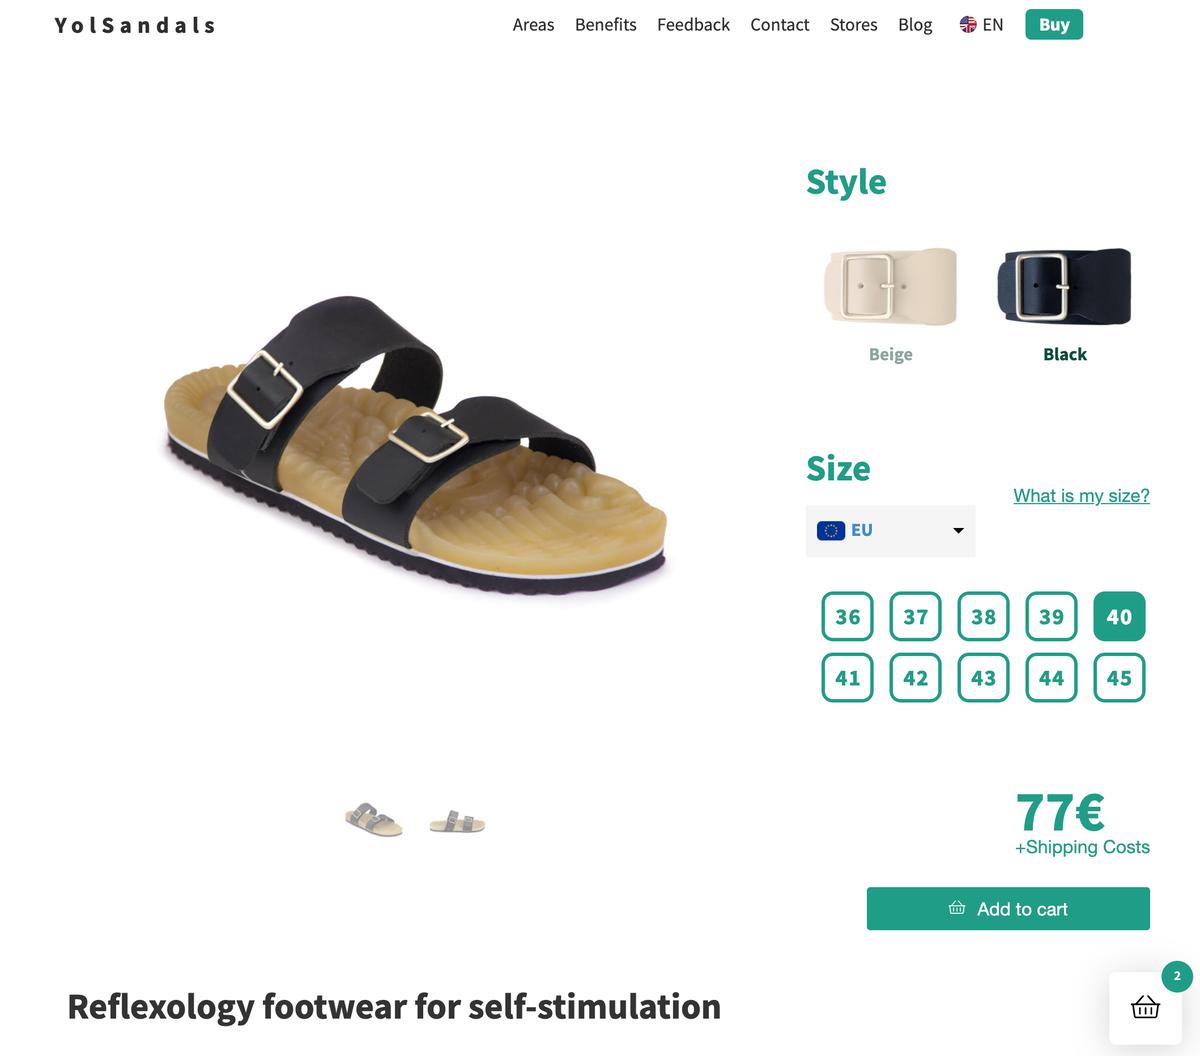View the second sandal side-view thumbnail
1200x1056 pixels.
coord(457,823)
